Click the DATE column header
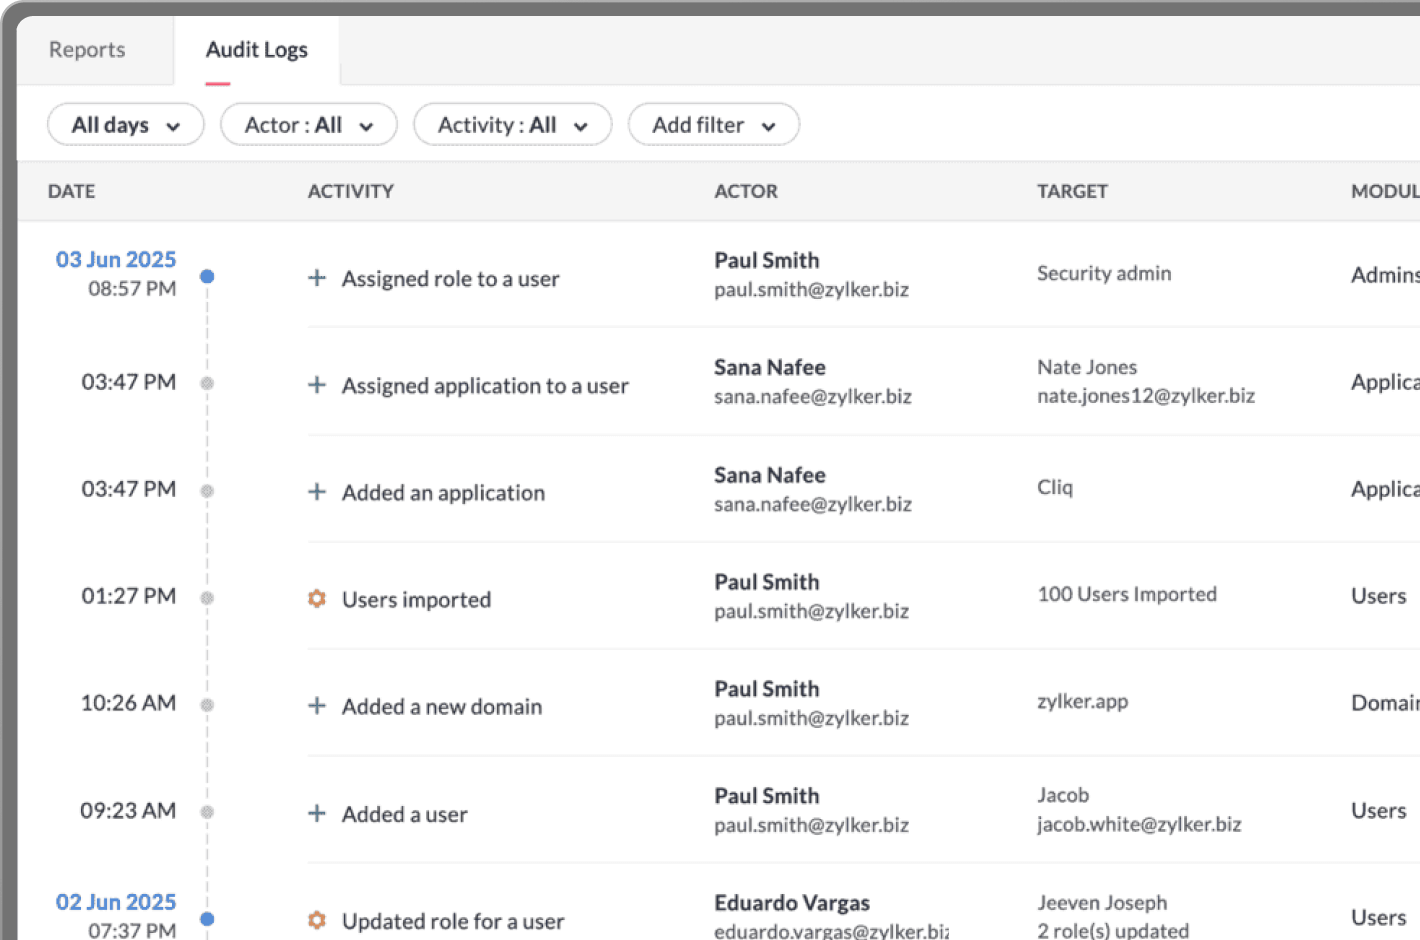Viewport: 1420px width, 940px height. click(x=71, y=191)
